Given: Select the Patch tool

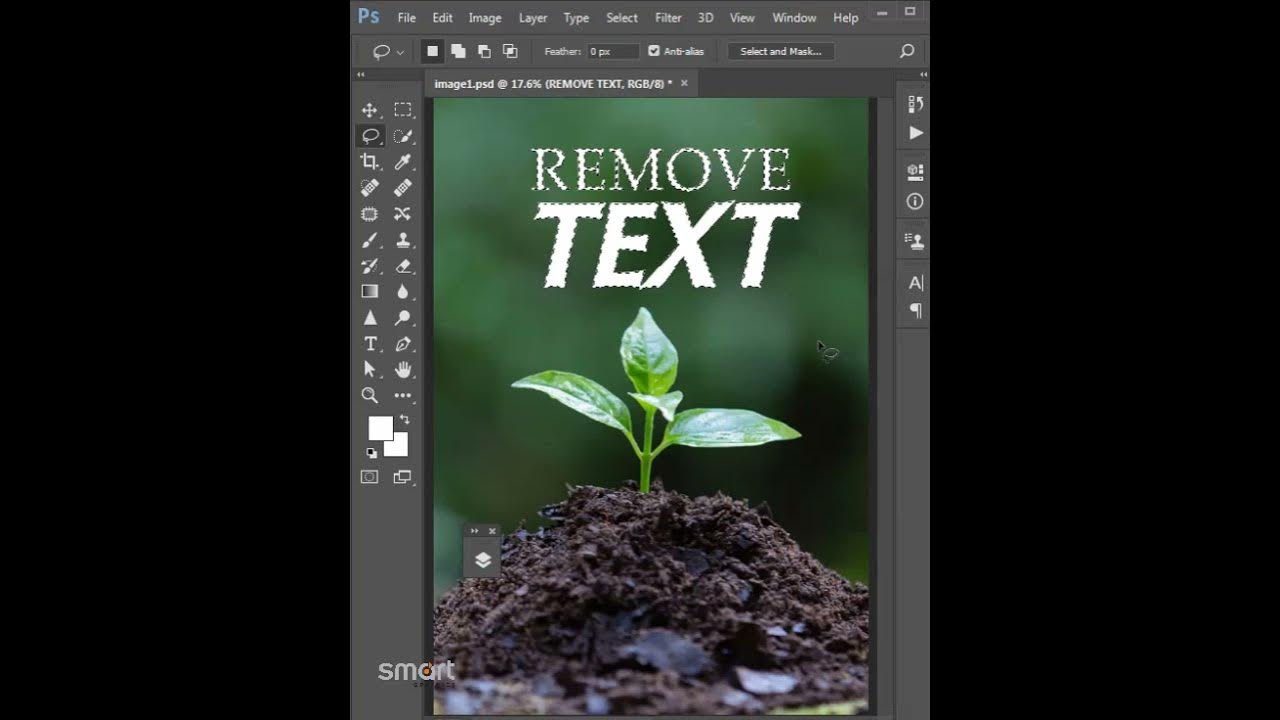Looking at the screenshot, I should tap(370, 214).
